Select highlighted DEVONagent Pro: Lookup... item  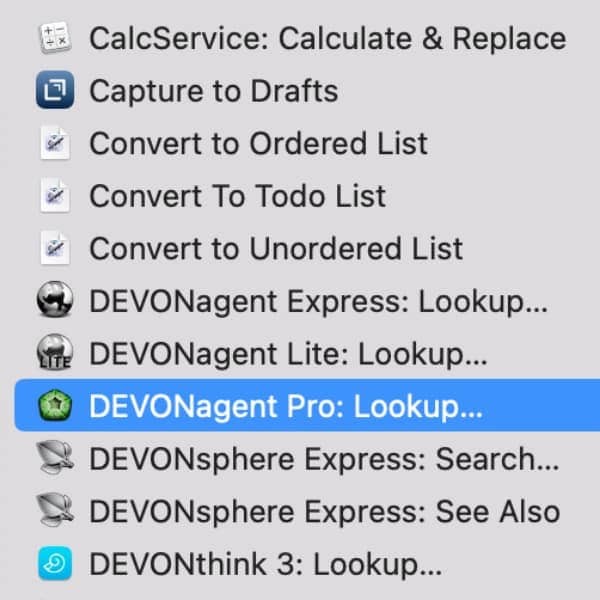(286, 408)
